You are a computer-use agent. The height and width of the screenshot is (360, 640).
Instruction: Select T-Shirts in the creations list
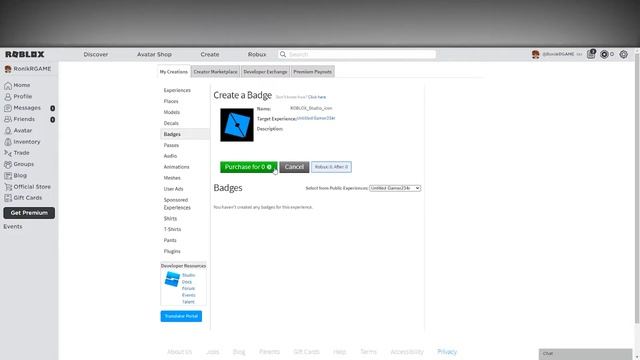[x=172, y=229]
